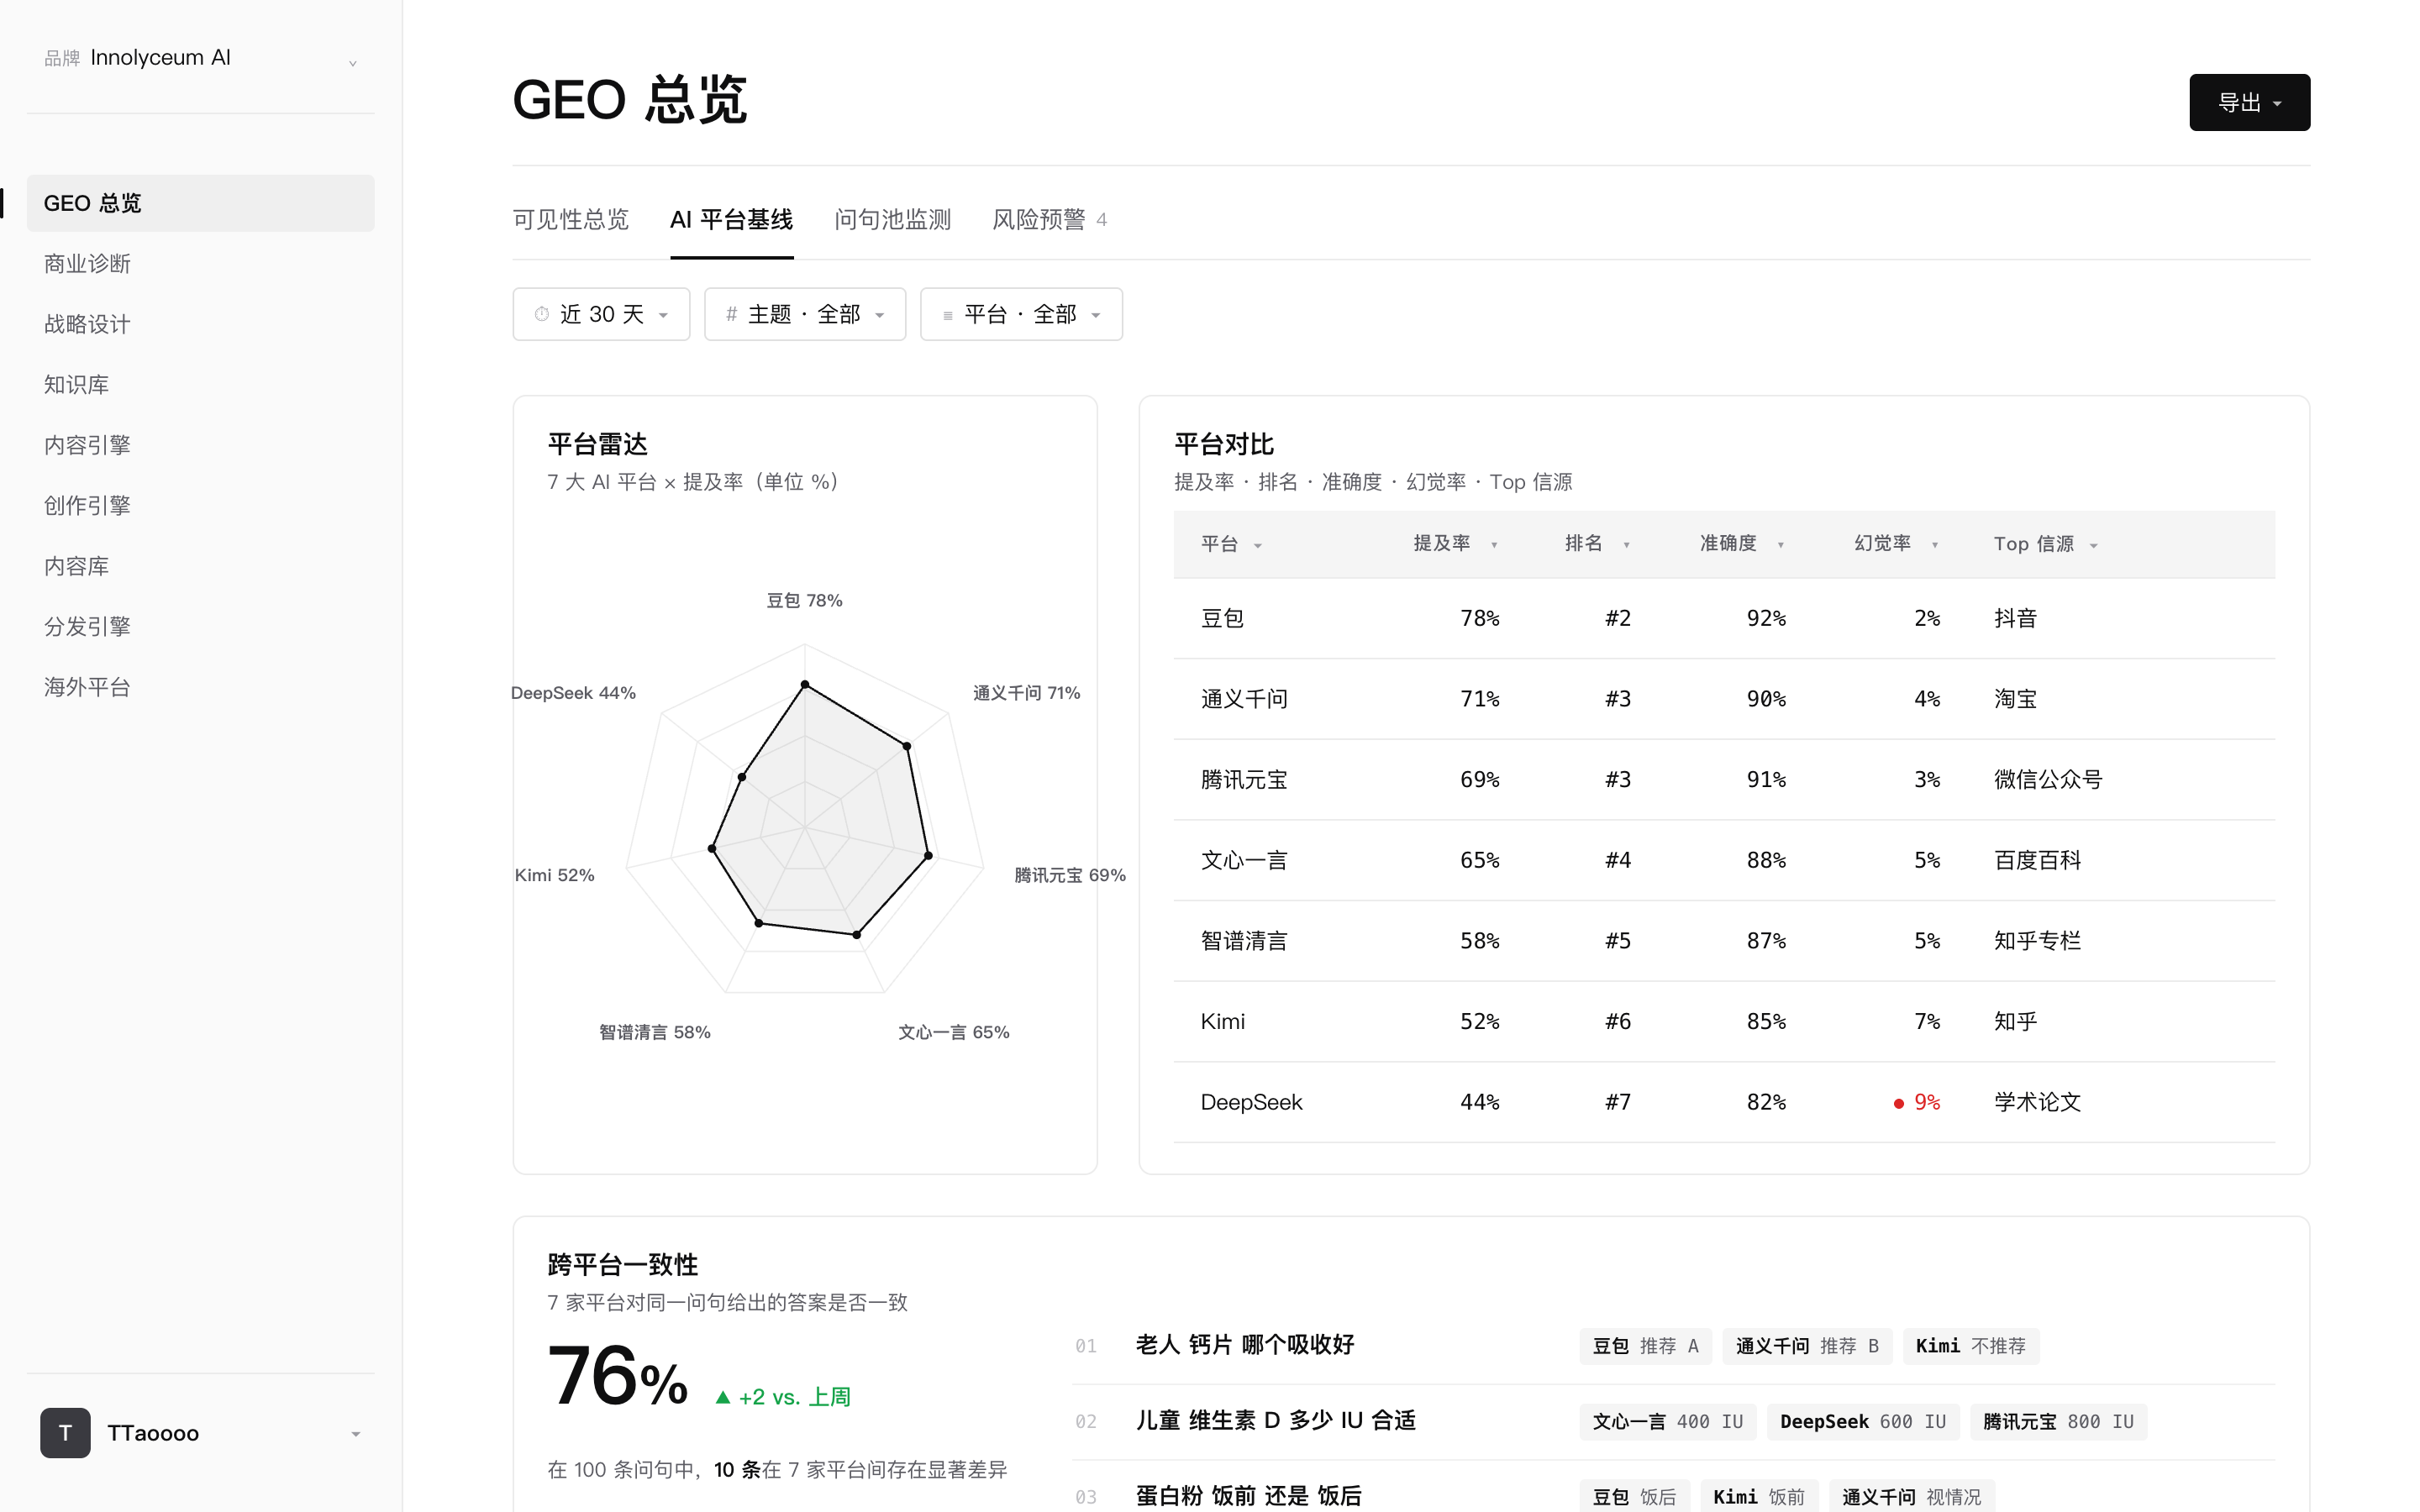
Task: Click the 豆包 row platform name
Action: pos(1222,618)
